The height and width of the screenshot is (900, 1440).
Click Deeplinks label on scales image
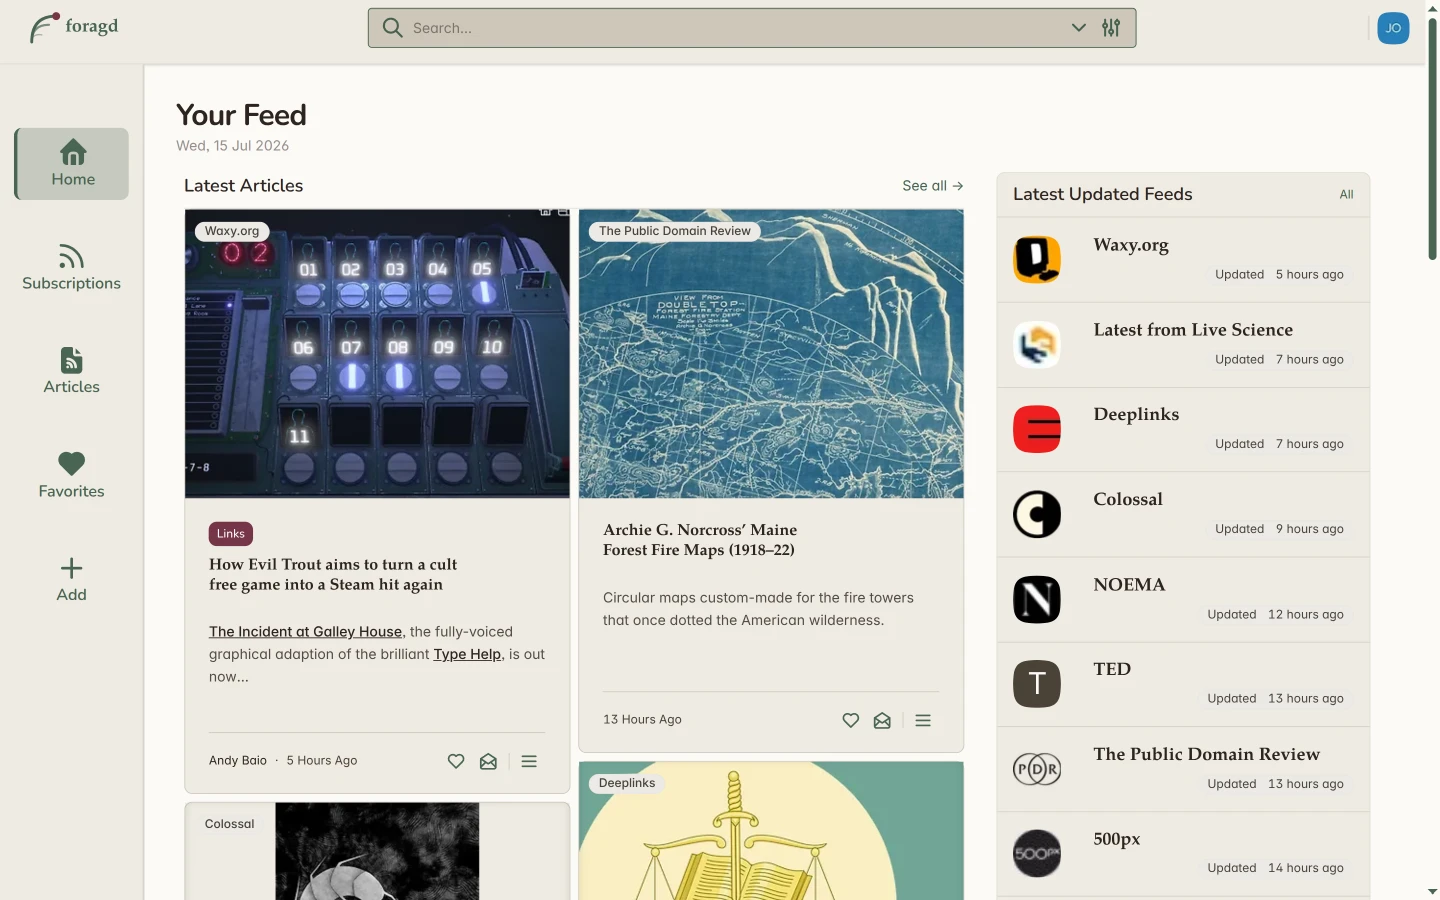tap(627, 783)
